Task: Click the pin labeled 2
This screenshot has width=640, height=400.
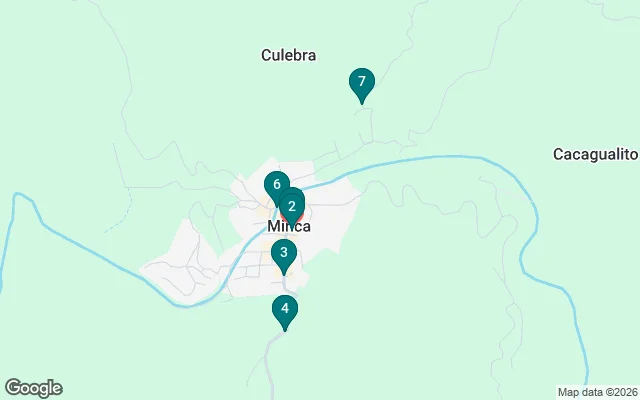Action: 292,206
